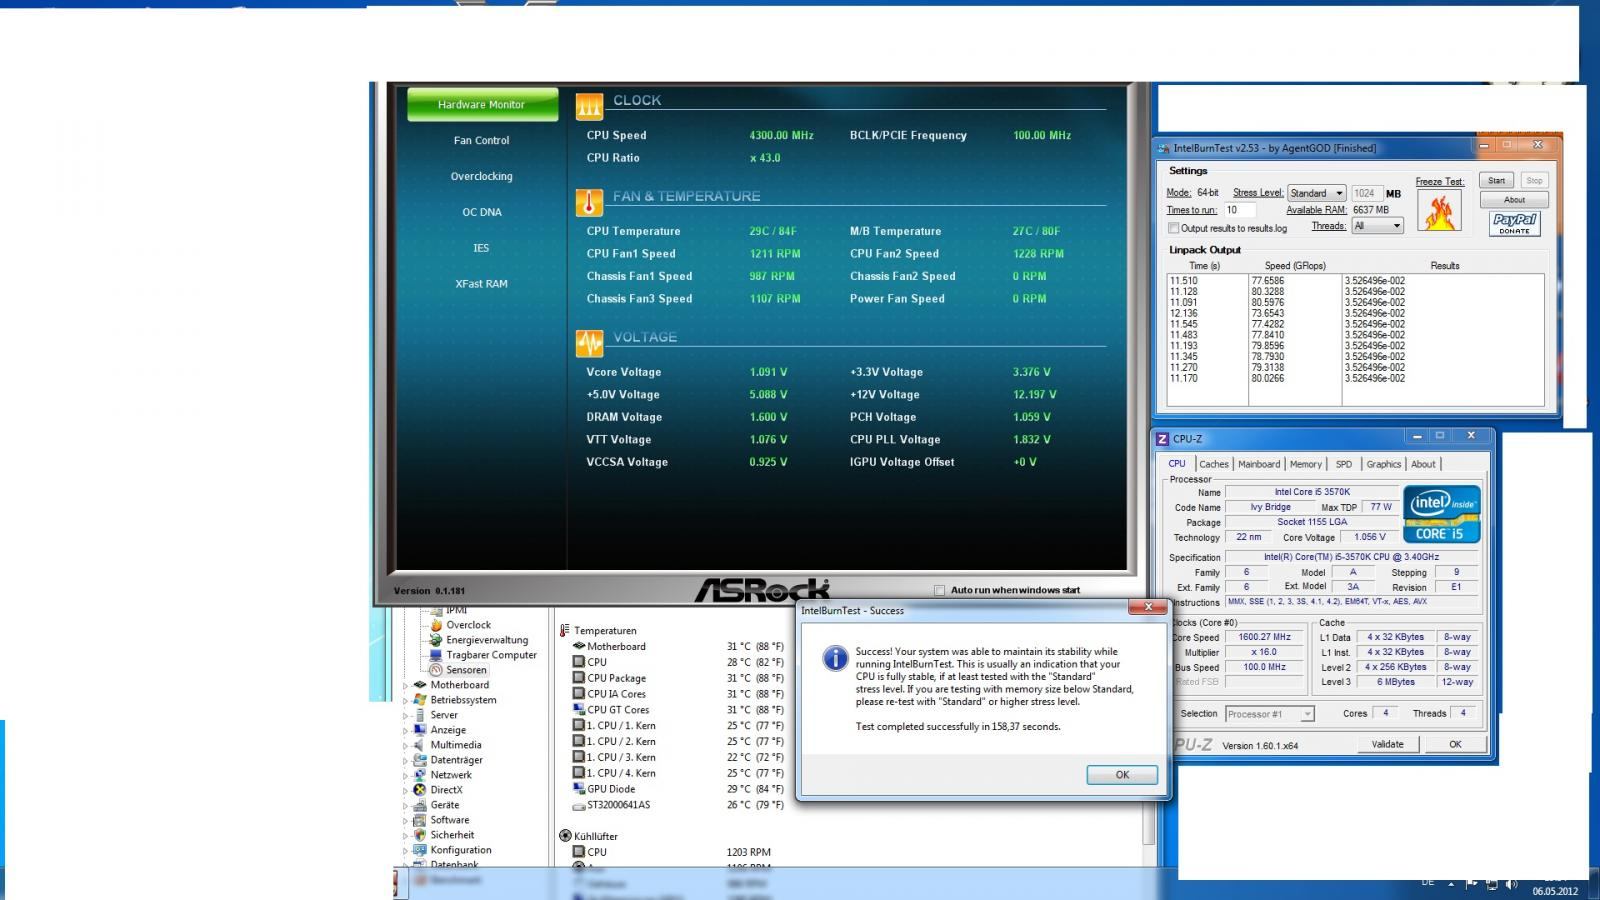
Task: Click the Show desktop strip on the taskbar
Action: coord(1594,884)
